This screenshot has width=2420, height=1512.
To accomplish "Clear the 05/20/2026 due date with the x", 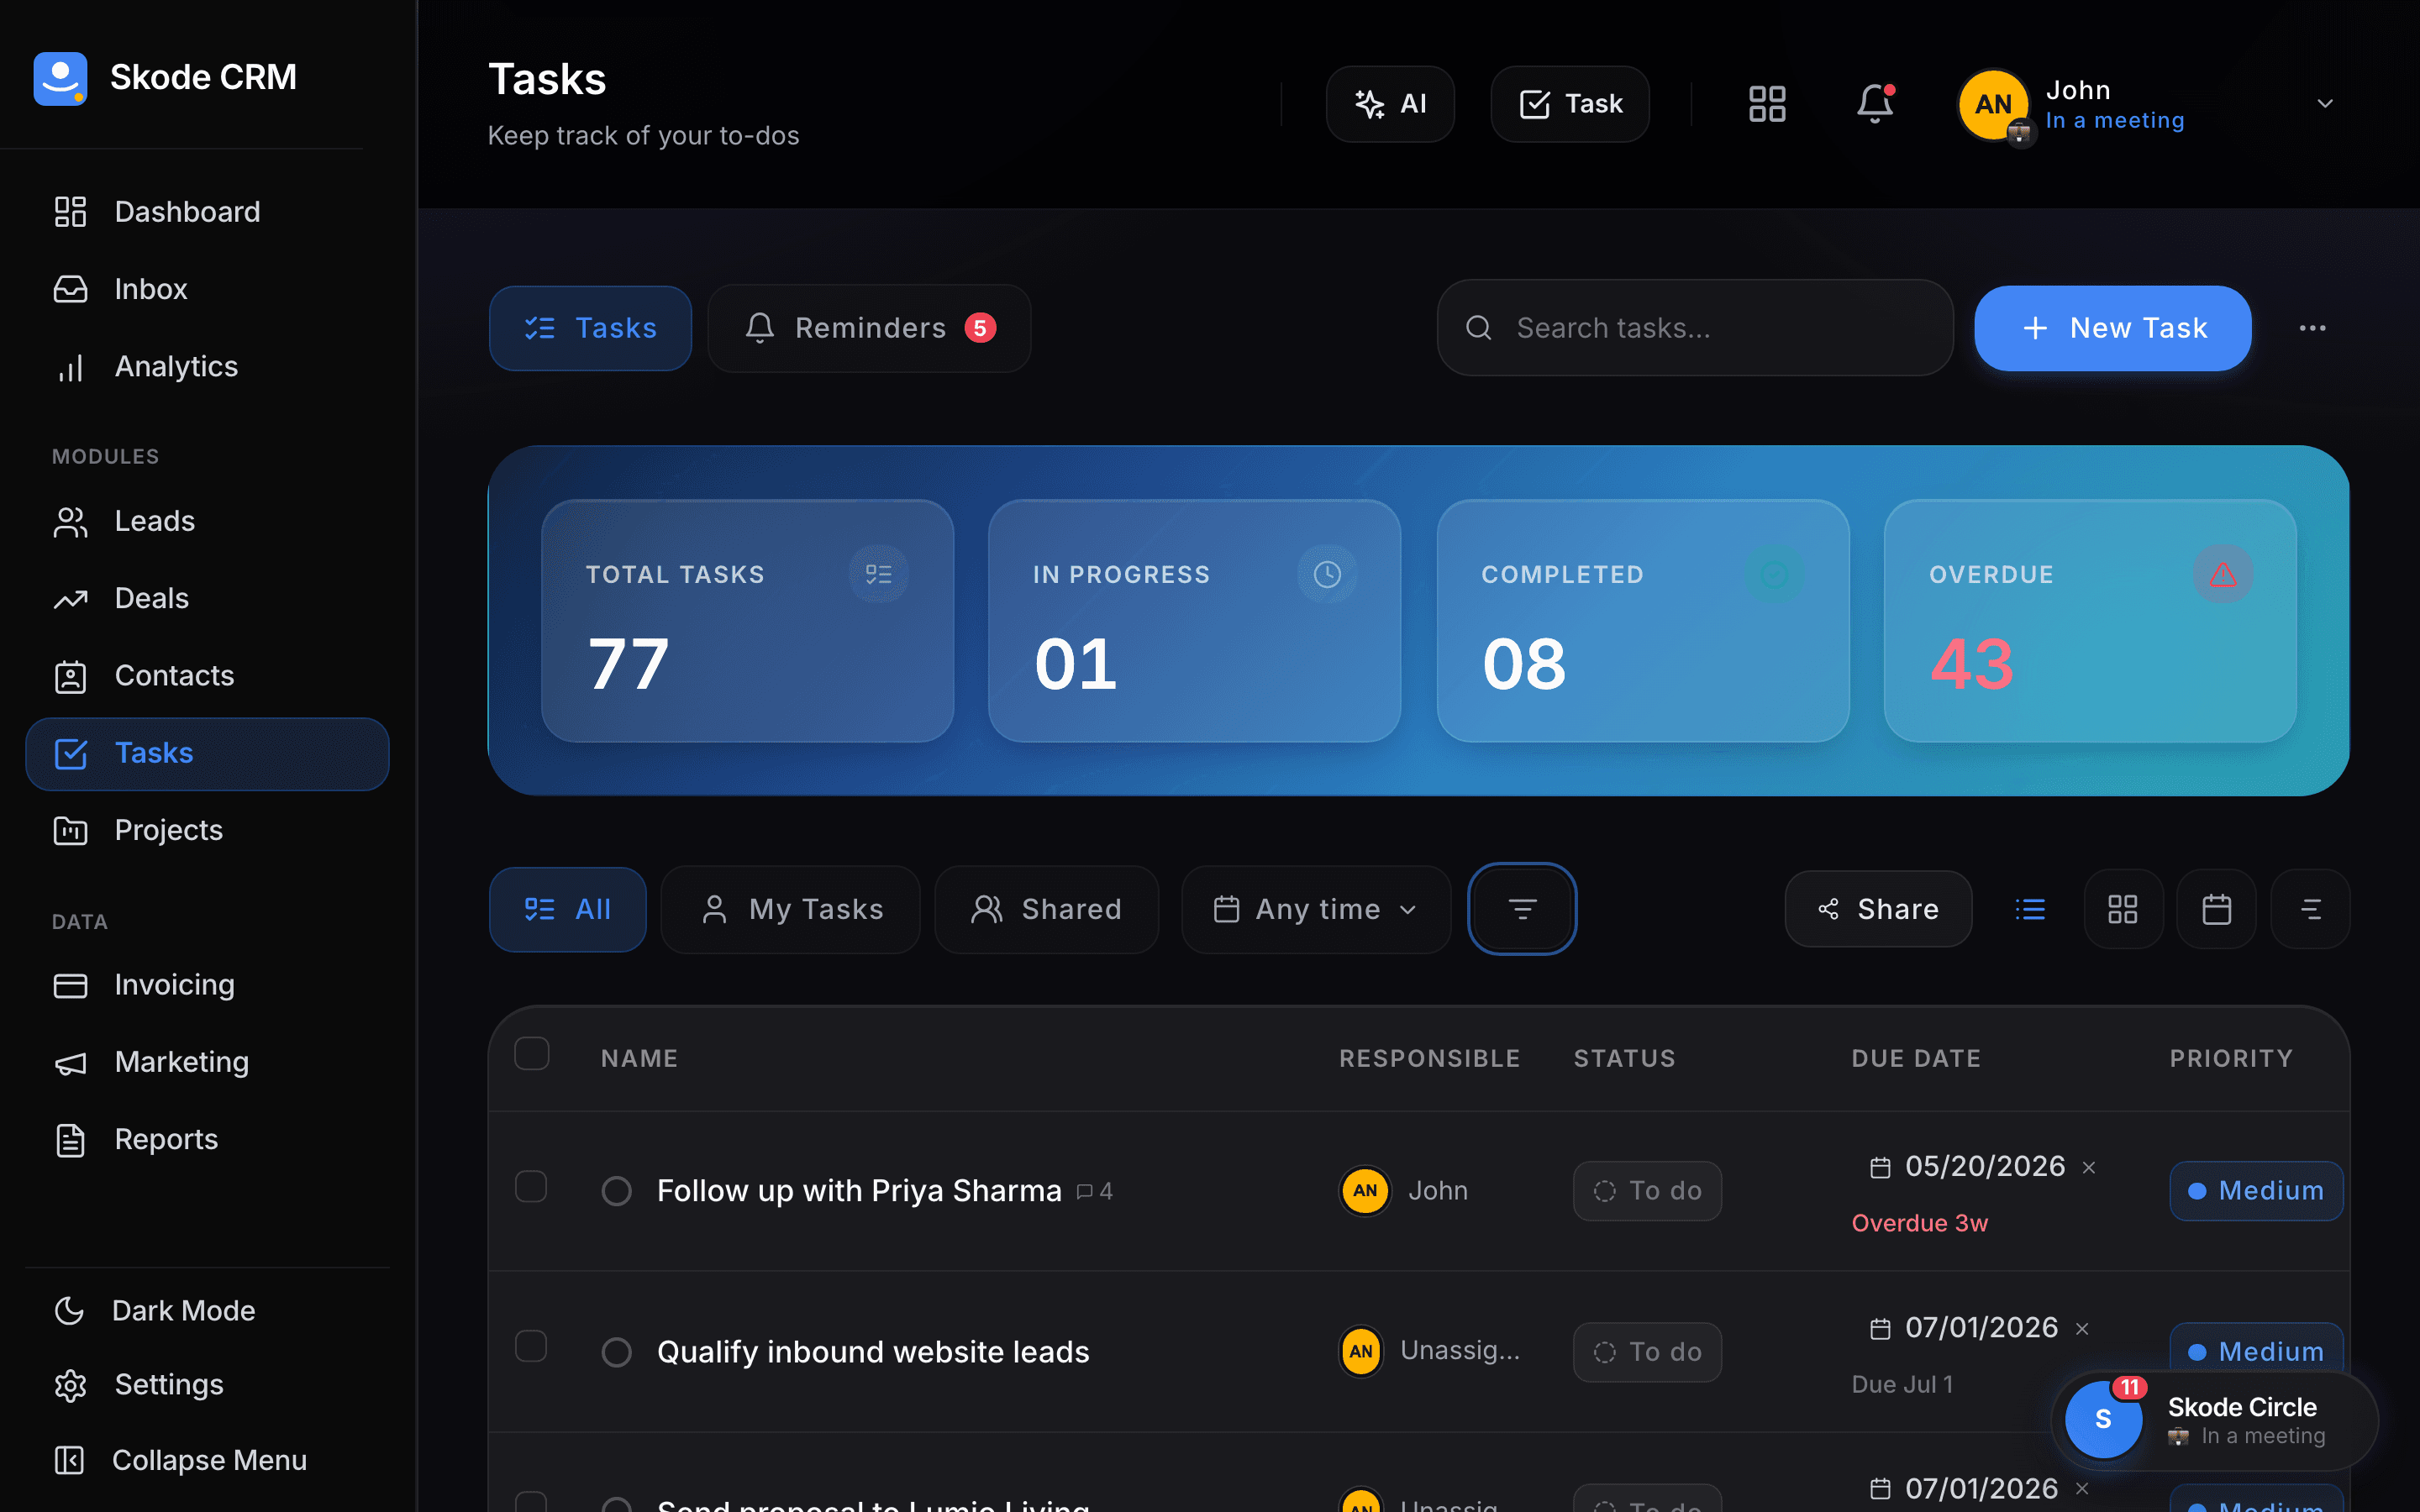I will click(x=2089, y=1167).
